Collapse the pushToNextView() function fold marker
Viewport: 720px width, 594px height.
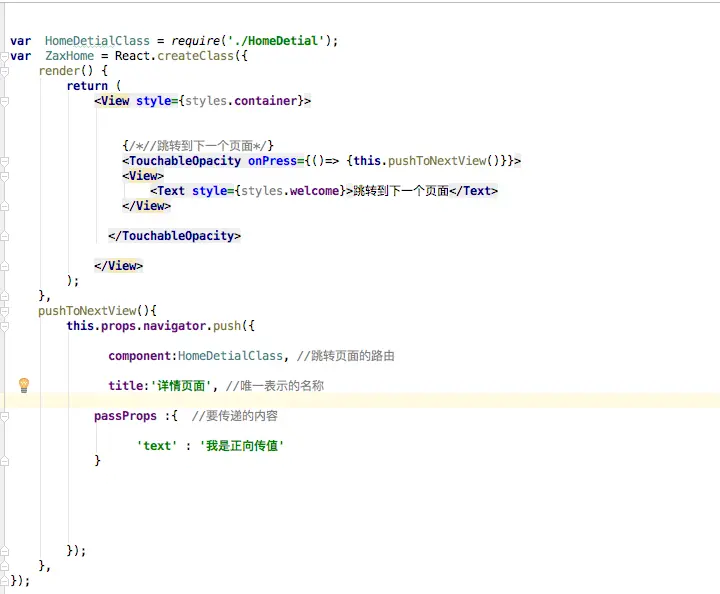point(4,311)
